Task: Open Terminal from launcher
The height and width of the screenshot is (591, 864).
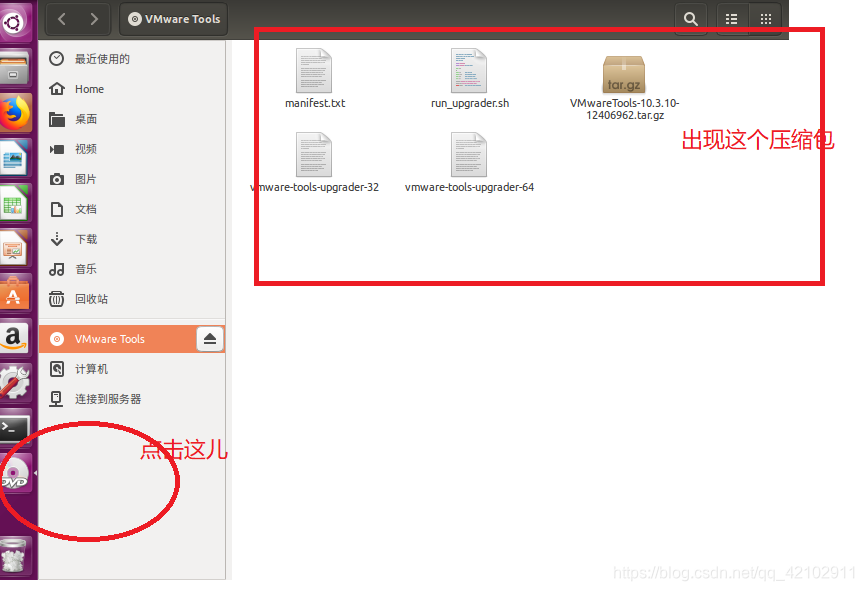Action: pos(15,427)
